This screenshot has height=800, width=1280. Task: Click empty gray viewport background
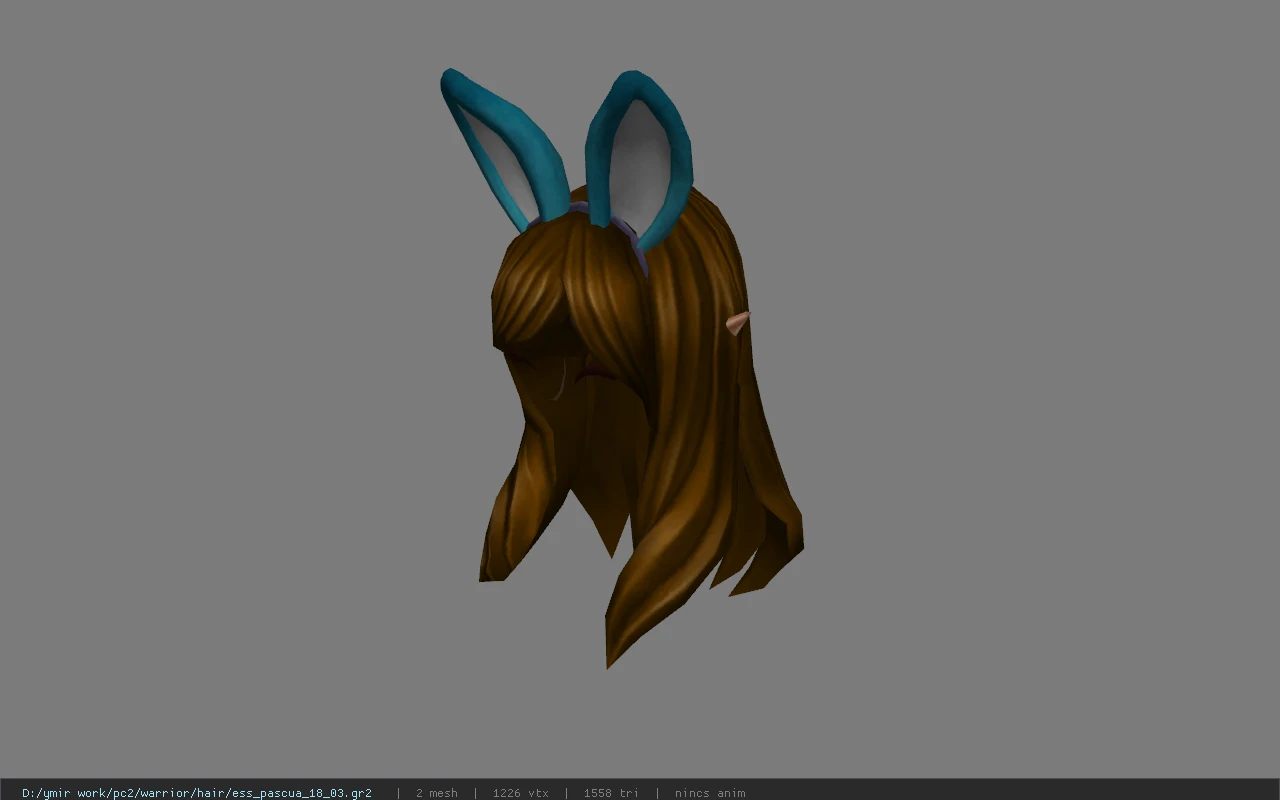click(1000, 400)
